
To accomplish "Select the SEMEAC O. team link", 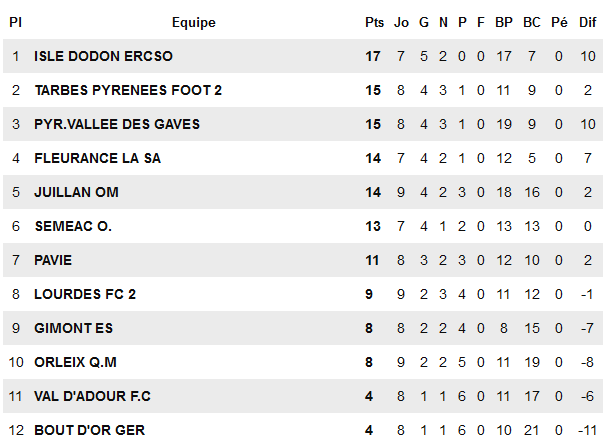I will click(x=73, y=226).
